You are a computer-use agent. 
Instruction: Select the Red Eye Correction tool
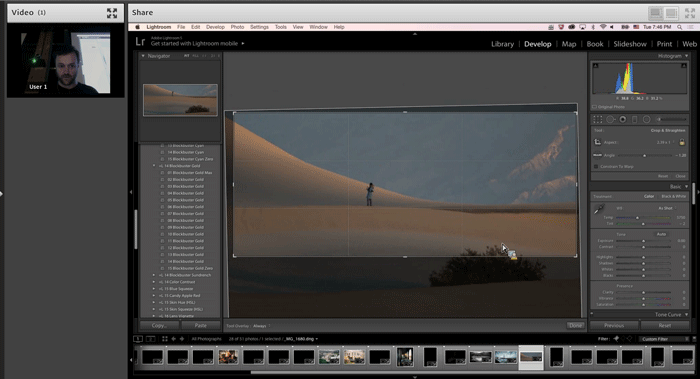pyautogui.click(x=622, y=119)
